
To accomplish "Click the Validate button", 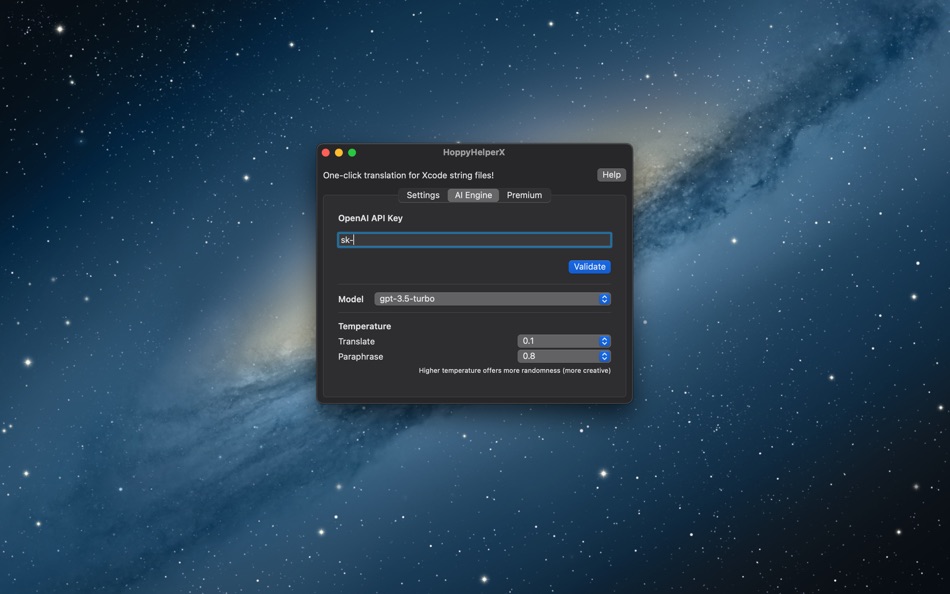I will pyautogui.click(x=589, y=267).
